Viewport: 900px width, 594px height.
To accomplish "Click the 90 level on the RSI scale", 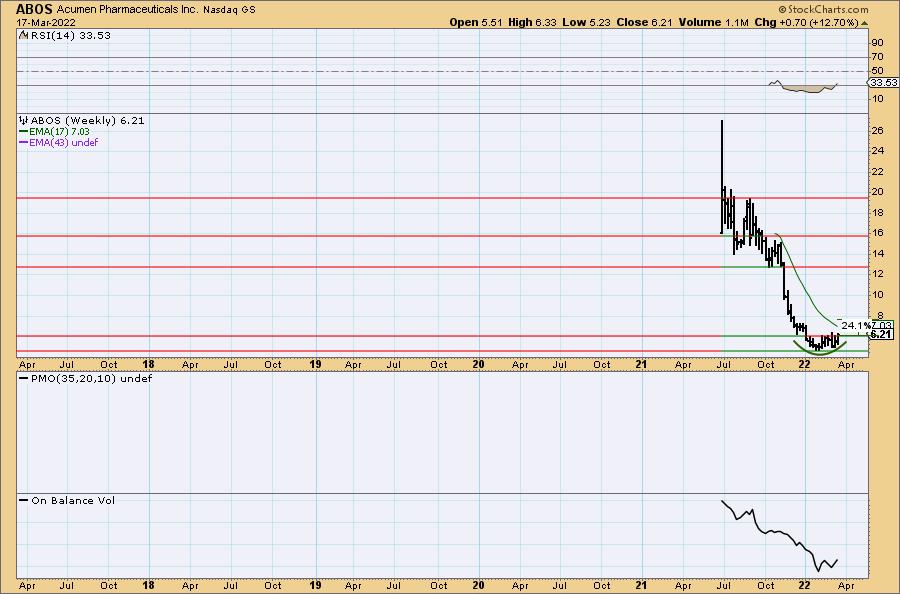I will (x=877, y=42).
